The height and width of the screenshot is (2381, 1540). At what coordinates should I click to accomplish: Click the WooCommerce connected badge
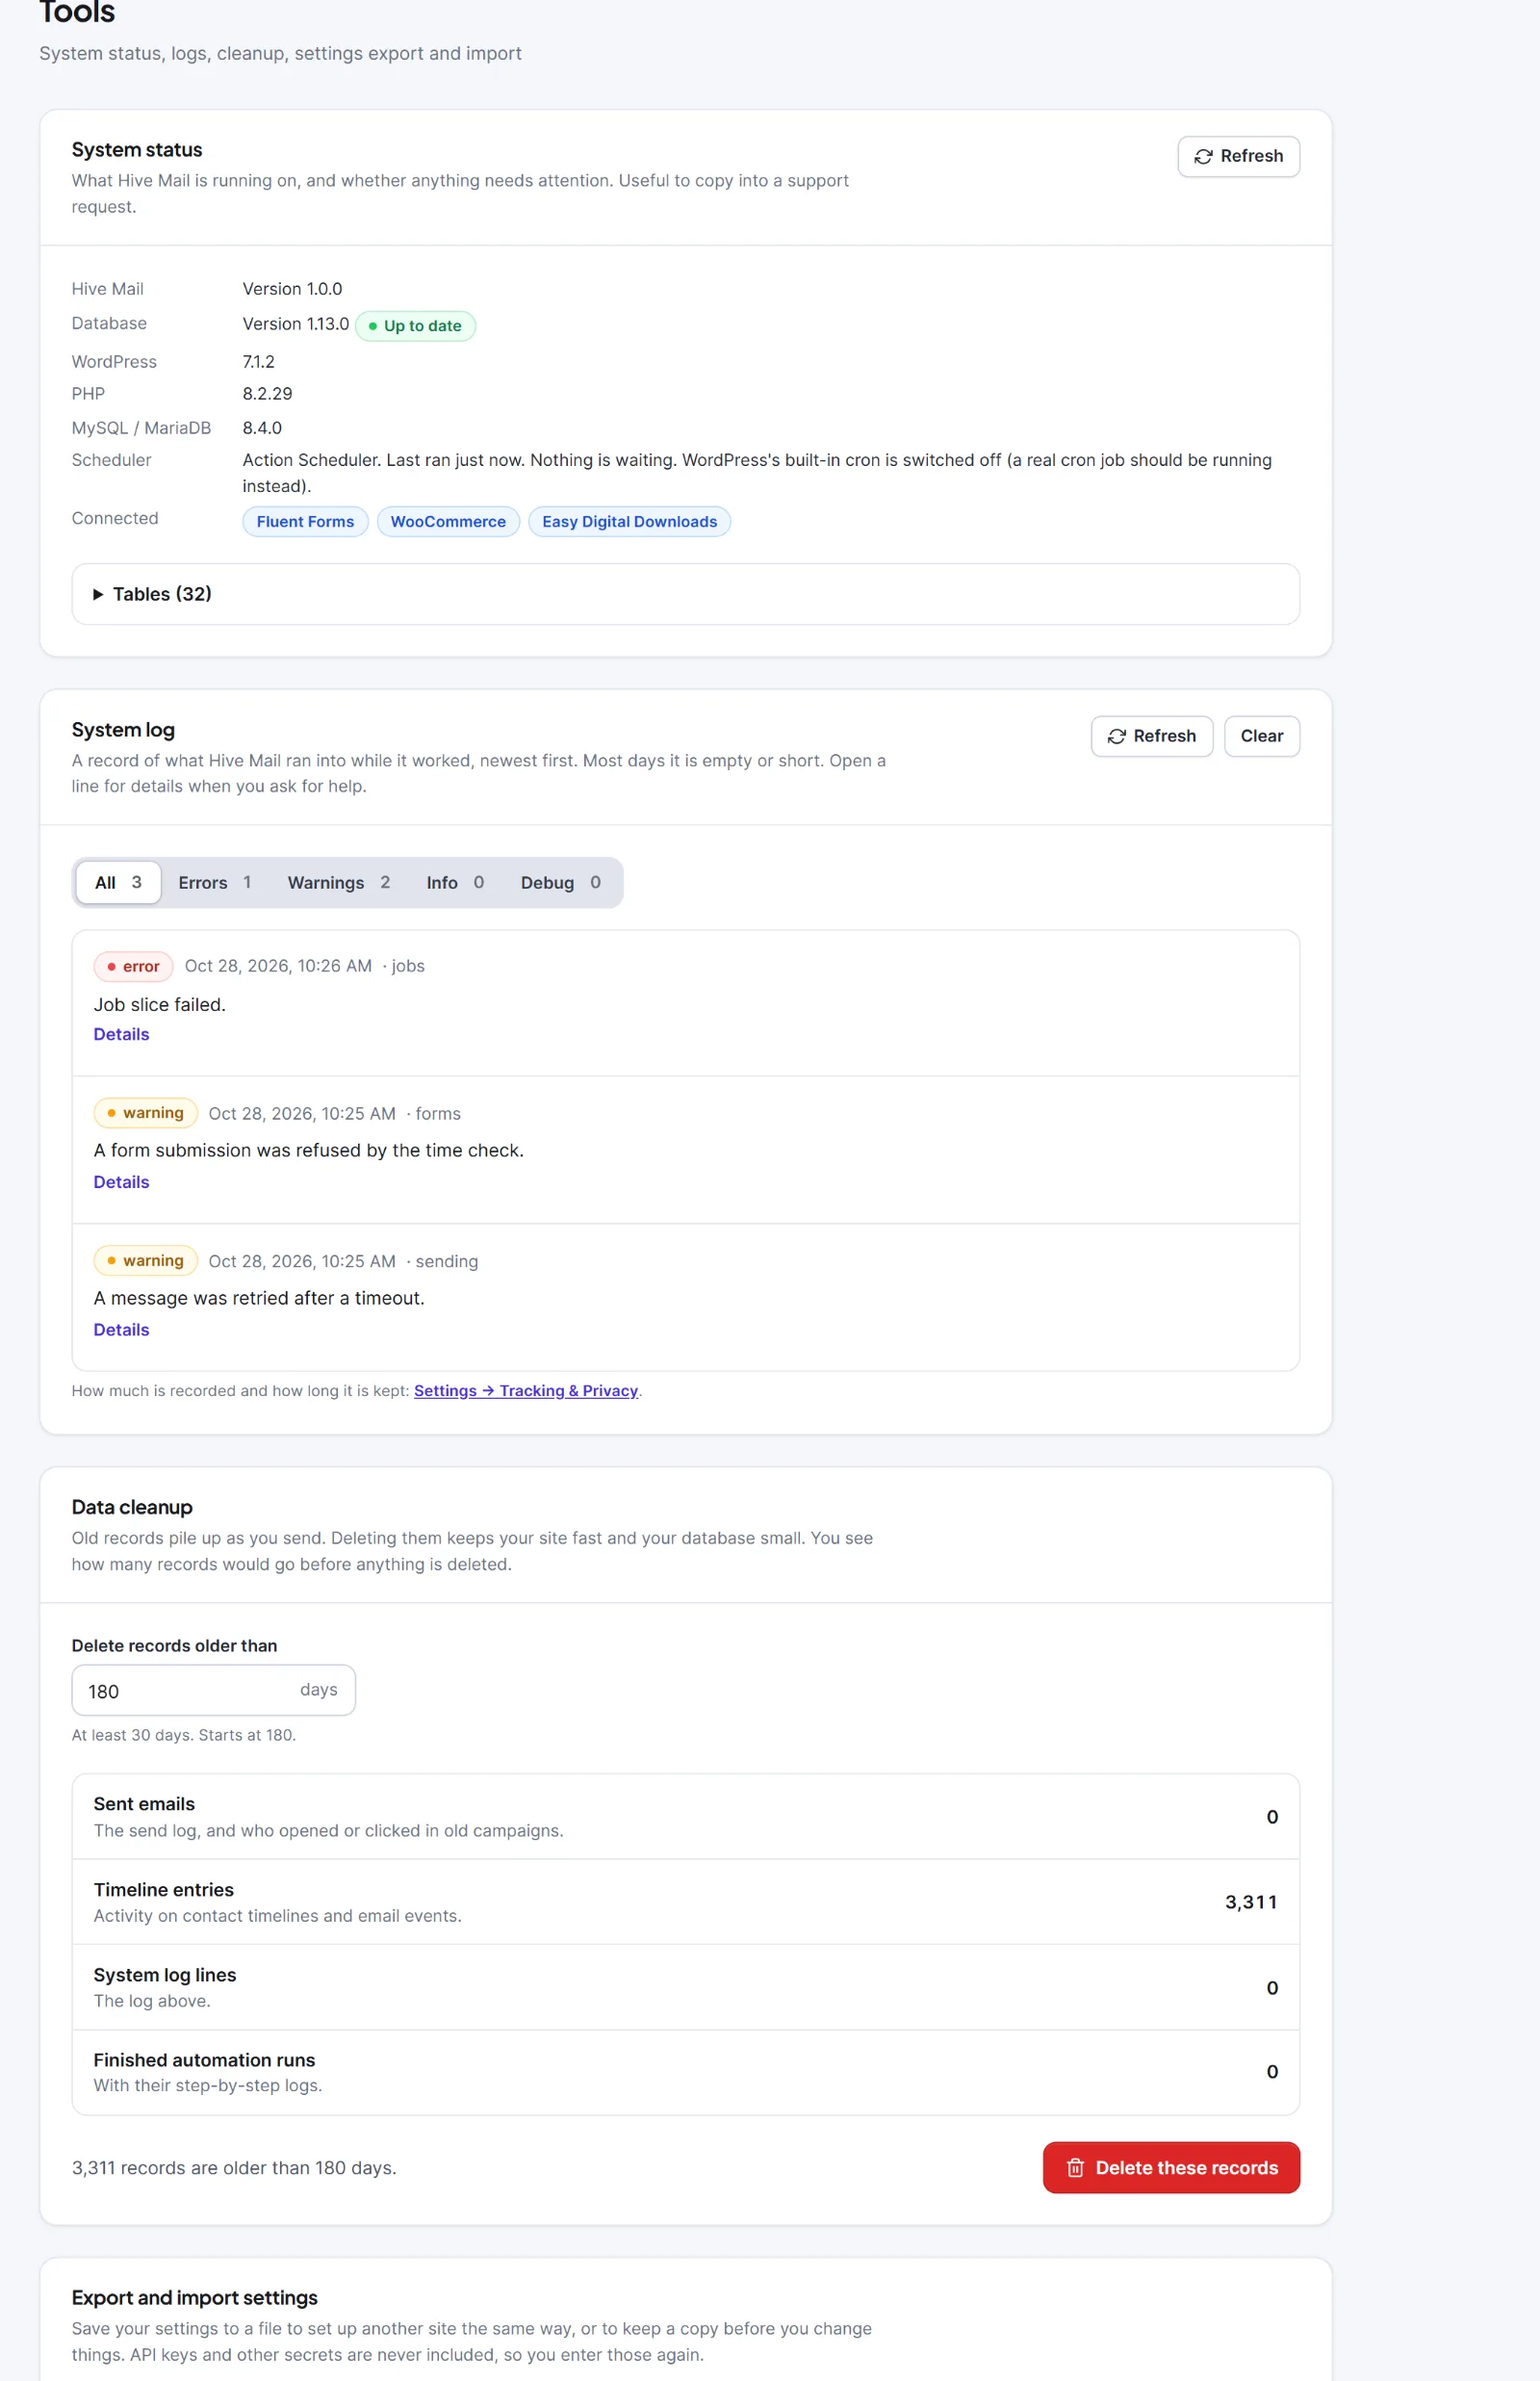pyautogui.click(x=448, y=522)
